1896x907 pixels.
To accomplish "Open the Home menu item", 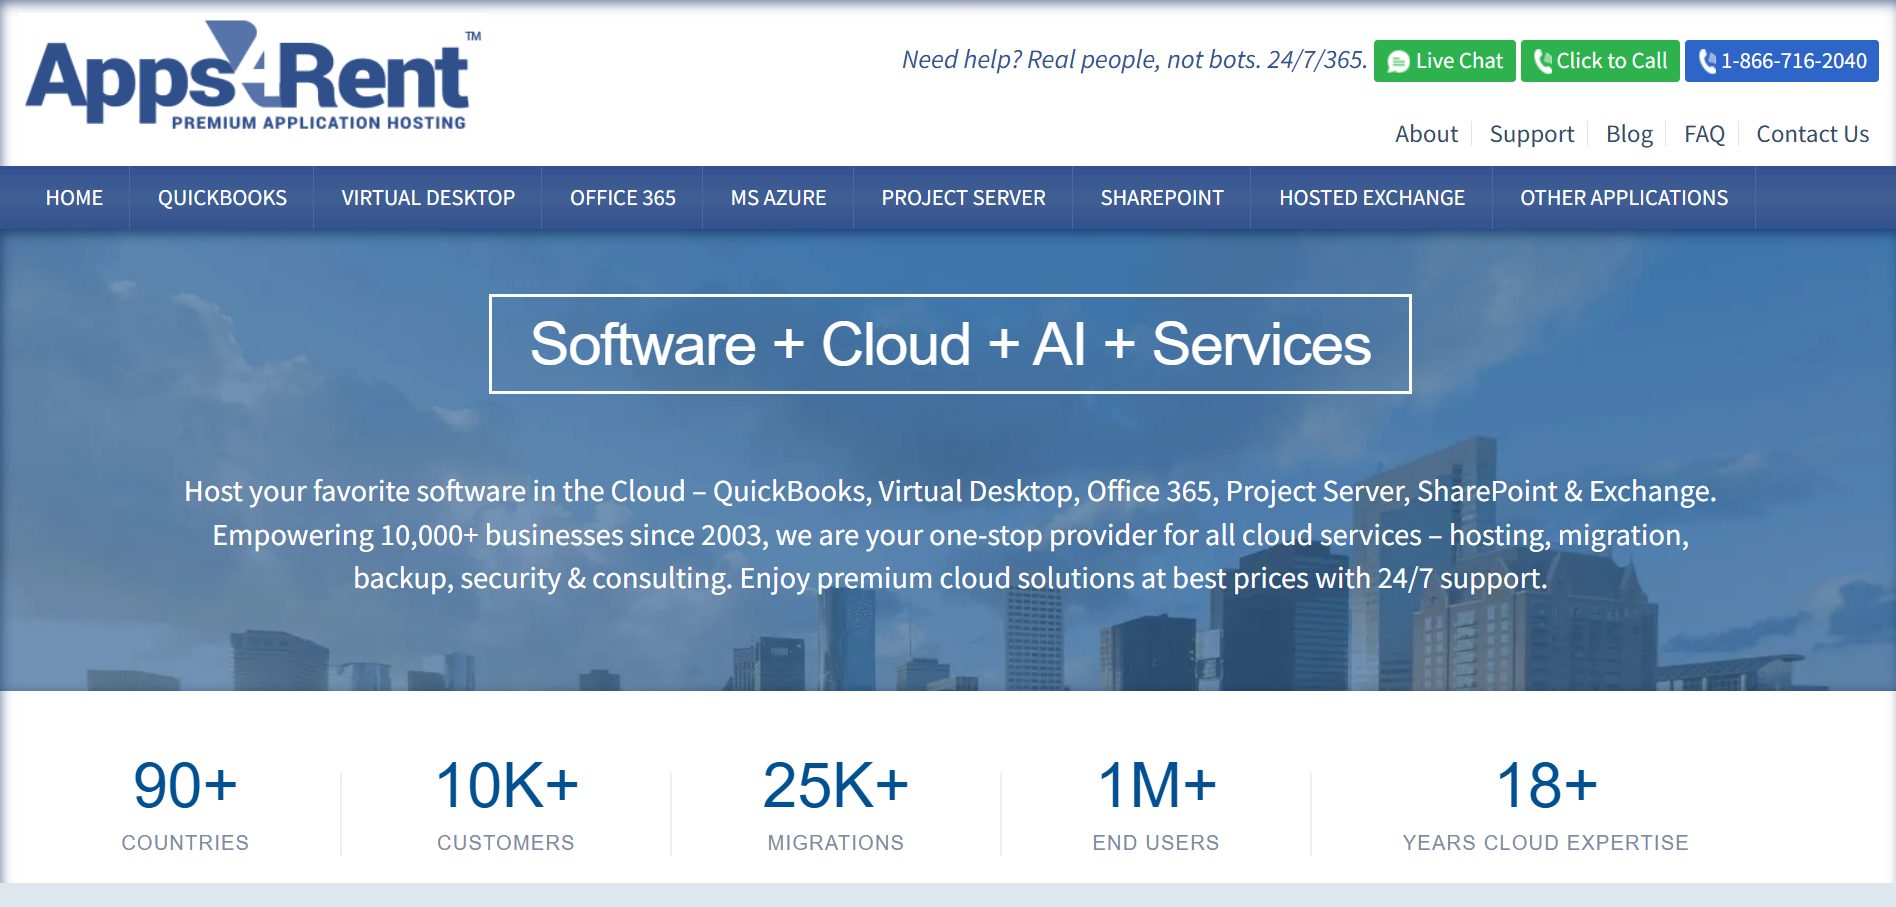I will click(74, 198).
